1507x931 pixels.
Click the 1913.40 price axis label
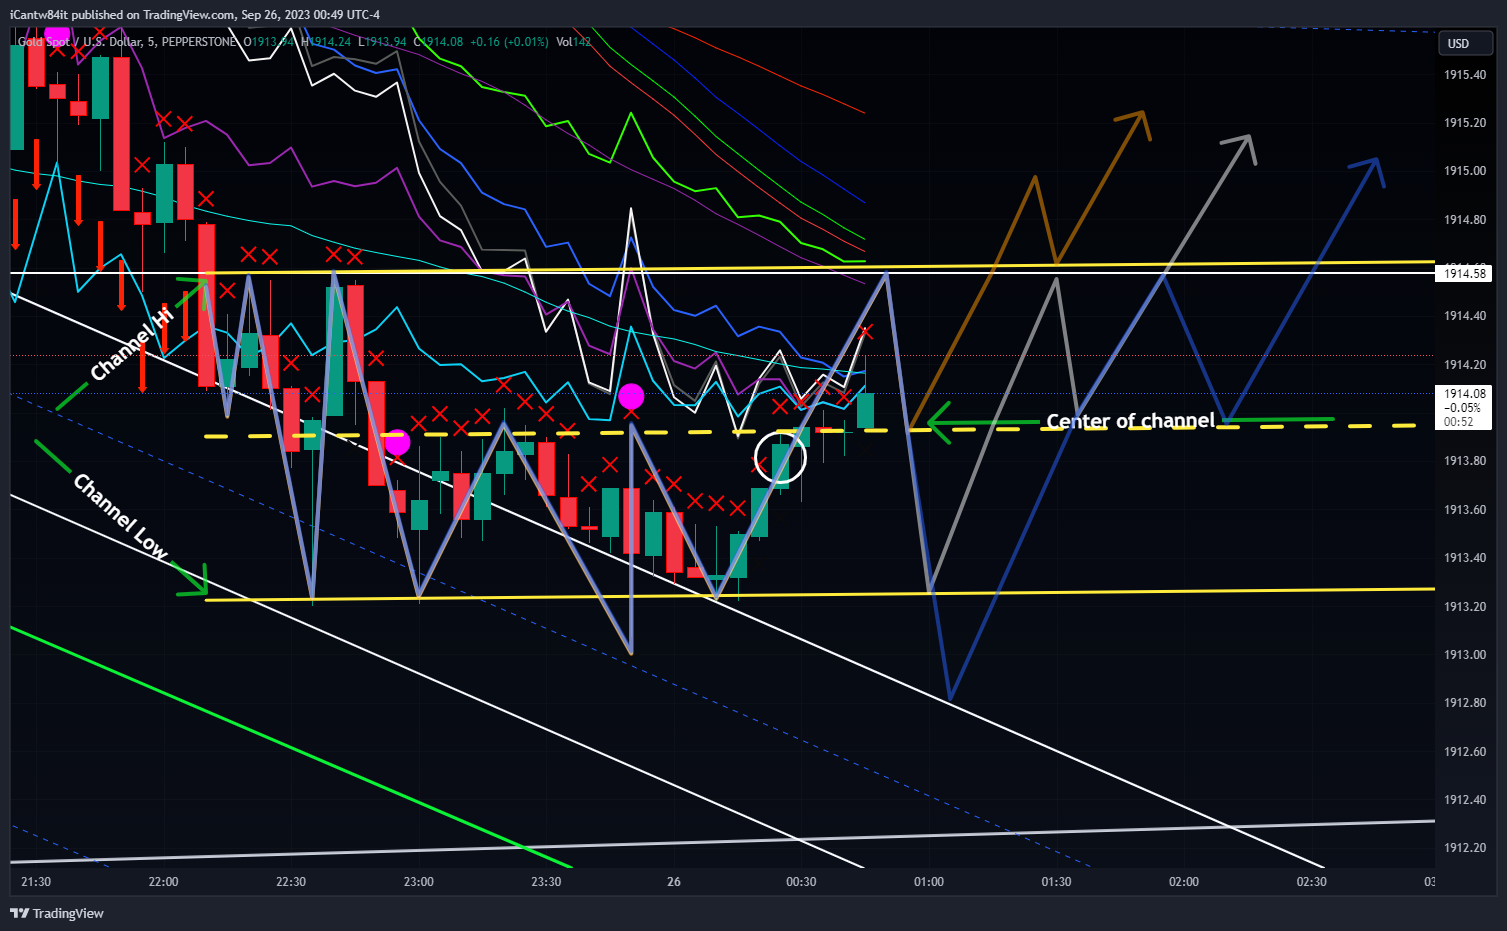[x=1465, y=558]
